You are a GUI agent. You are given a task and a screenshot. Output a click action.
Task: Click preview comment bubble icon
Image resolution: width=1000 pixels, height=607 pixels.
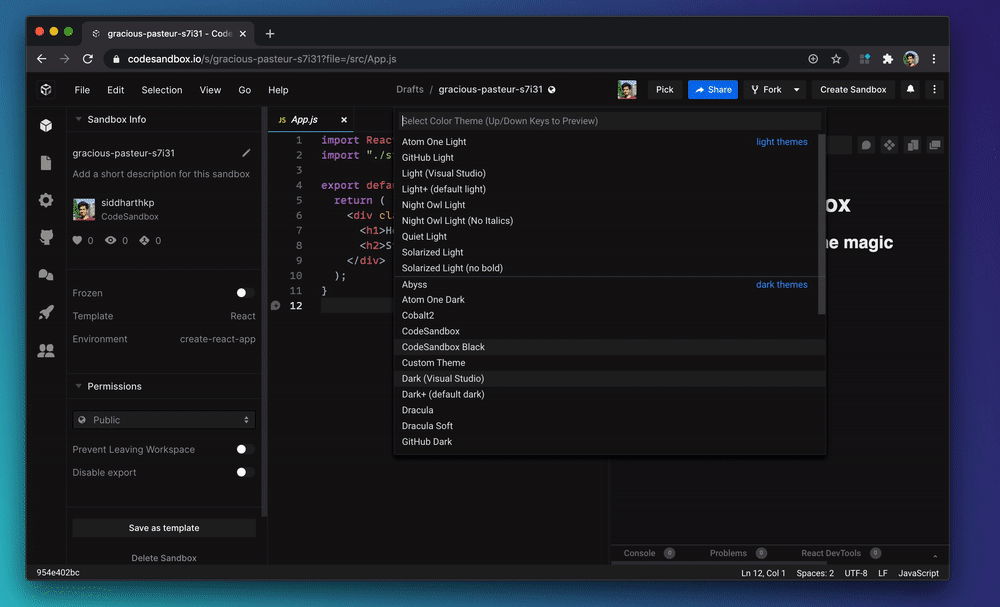(x=866, y=145)
